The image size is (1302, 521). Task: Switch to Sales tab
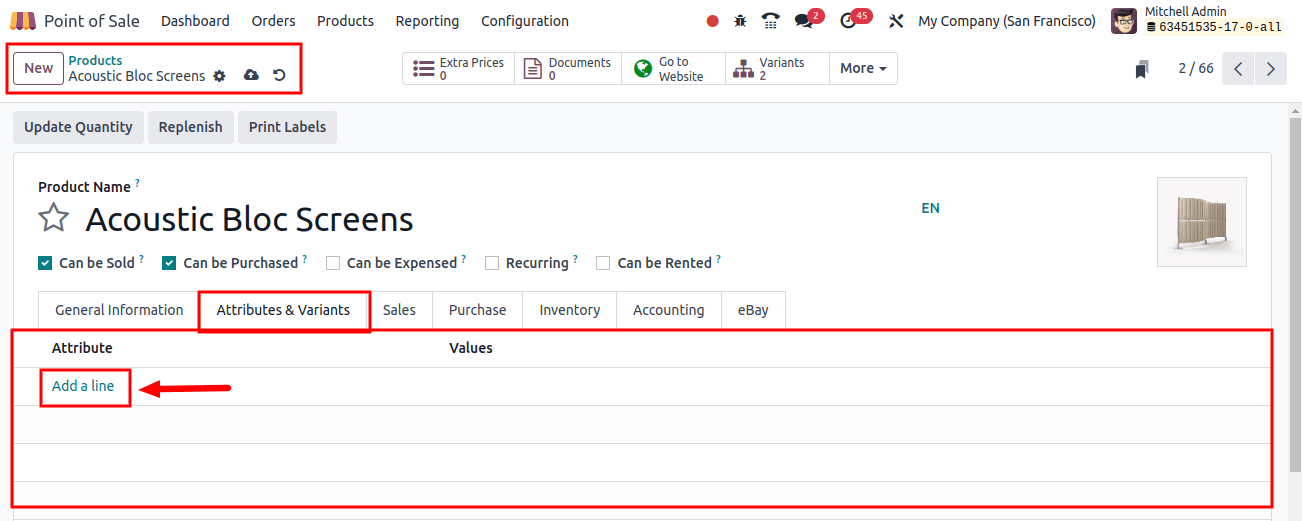[x=399, y=310]
